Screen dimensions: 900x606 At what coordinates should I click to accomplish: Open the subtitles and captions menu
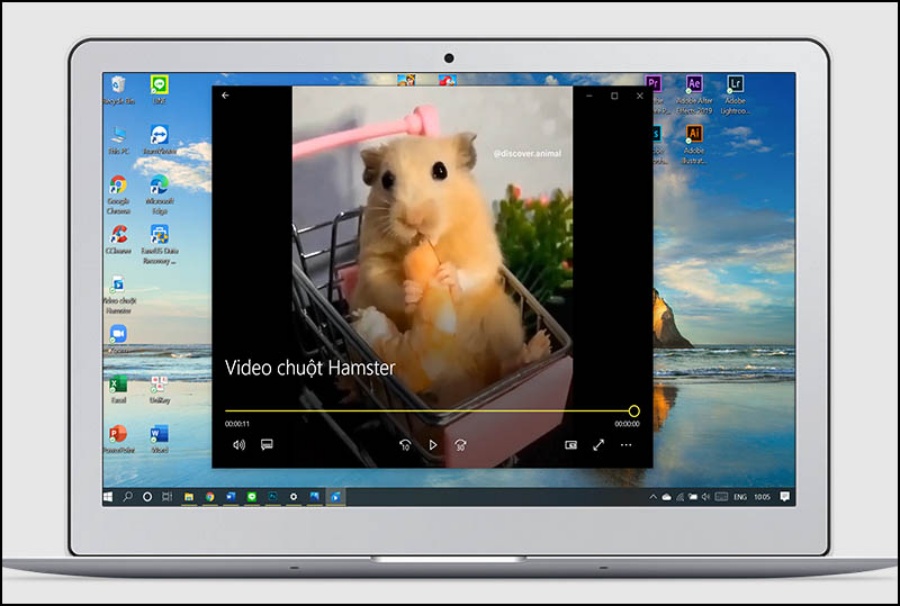[267, 445]
